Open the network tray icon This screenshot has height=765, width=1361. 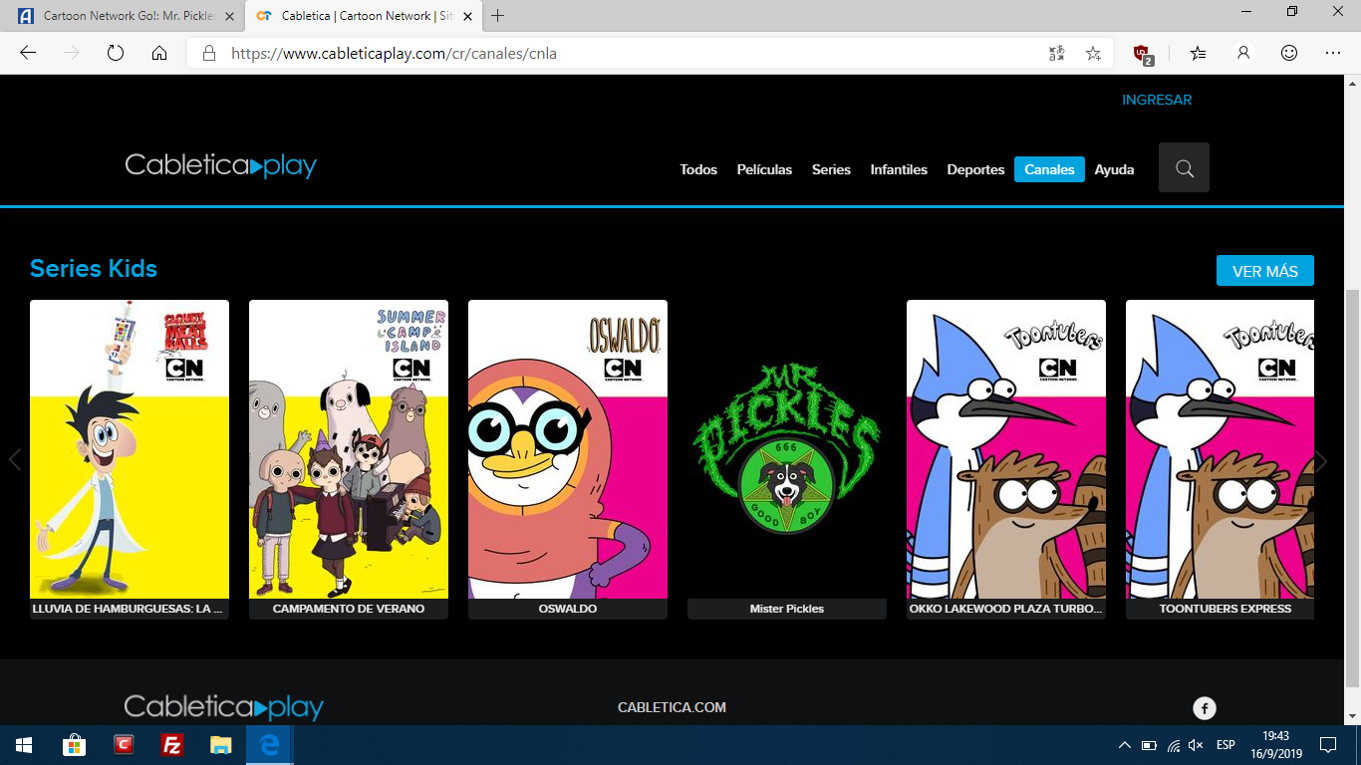pos(1173,745)
